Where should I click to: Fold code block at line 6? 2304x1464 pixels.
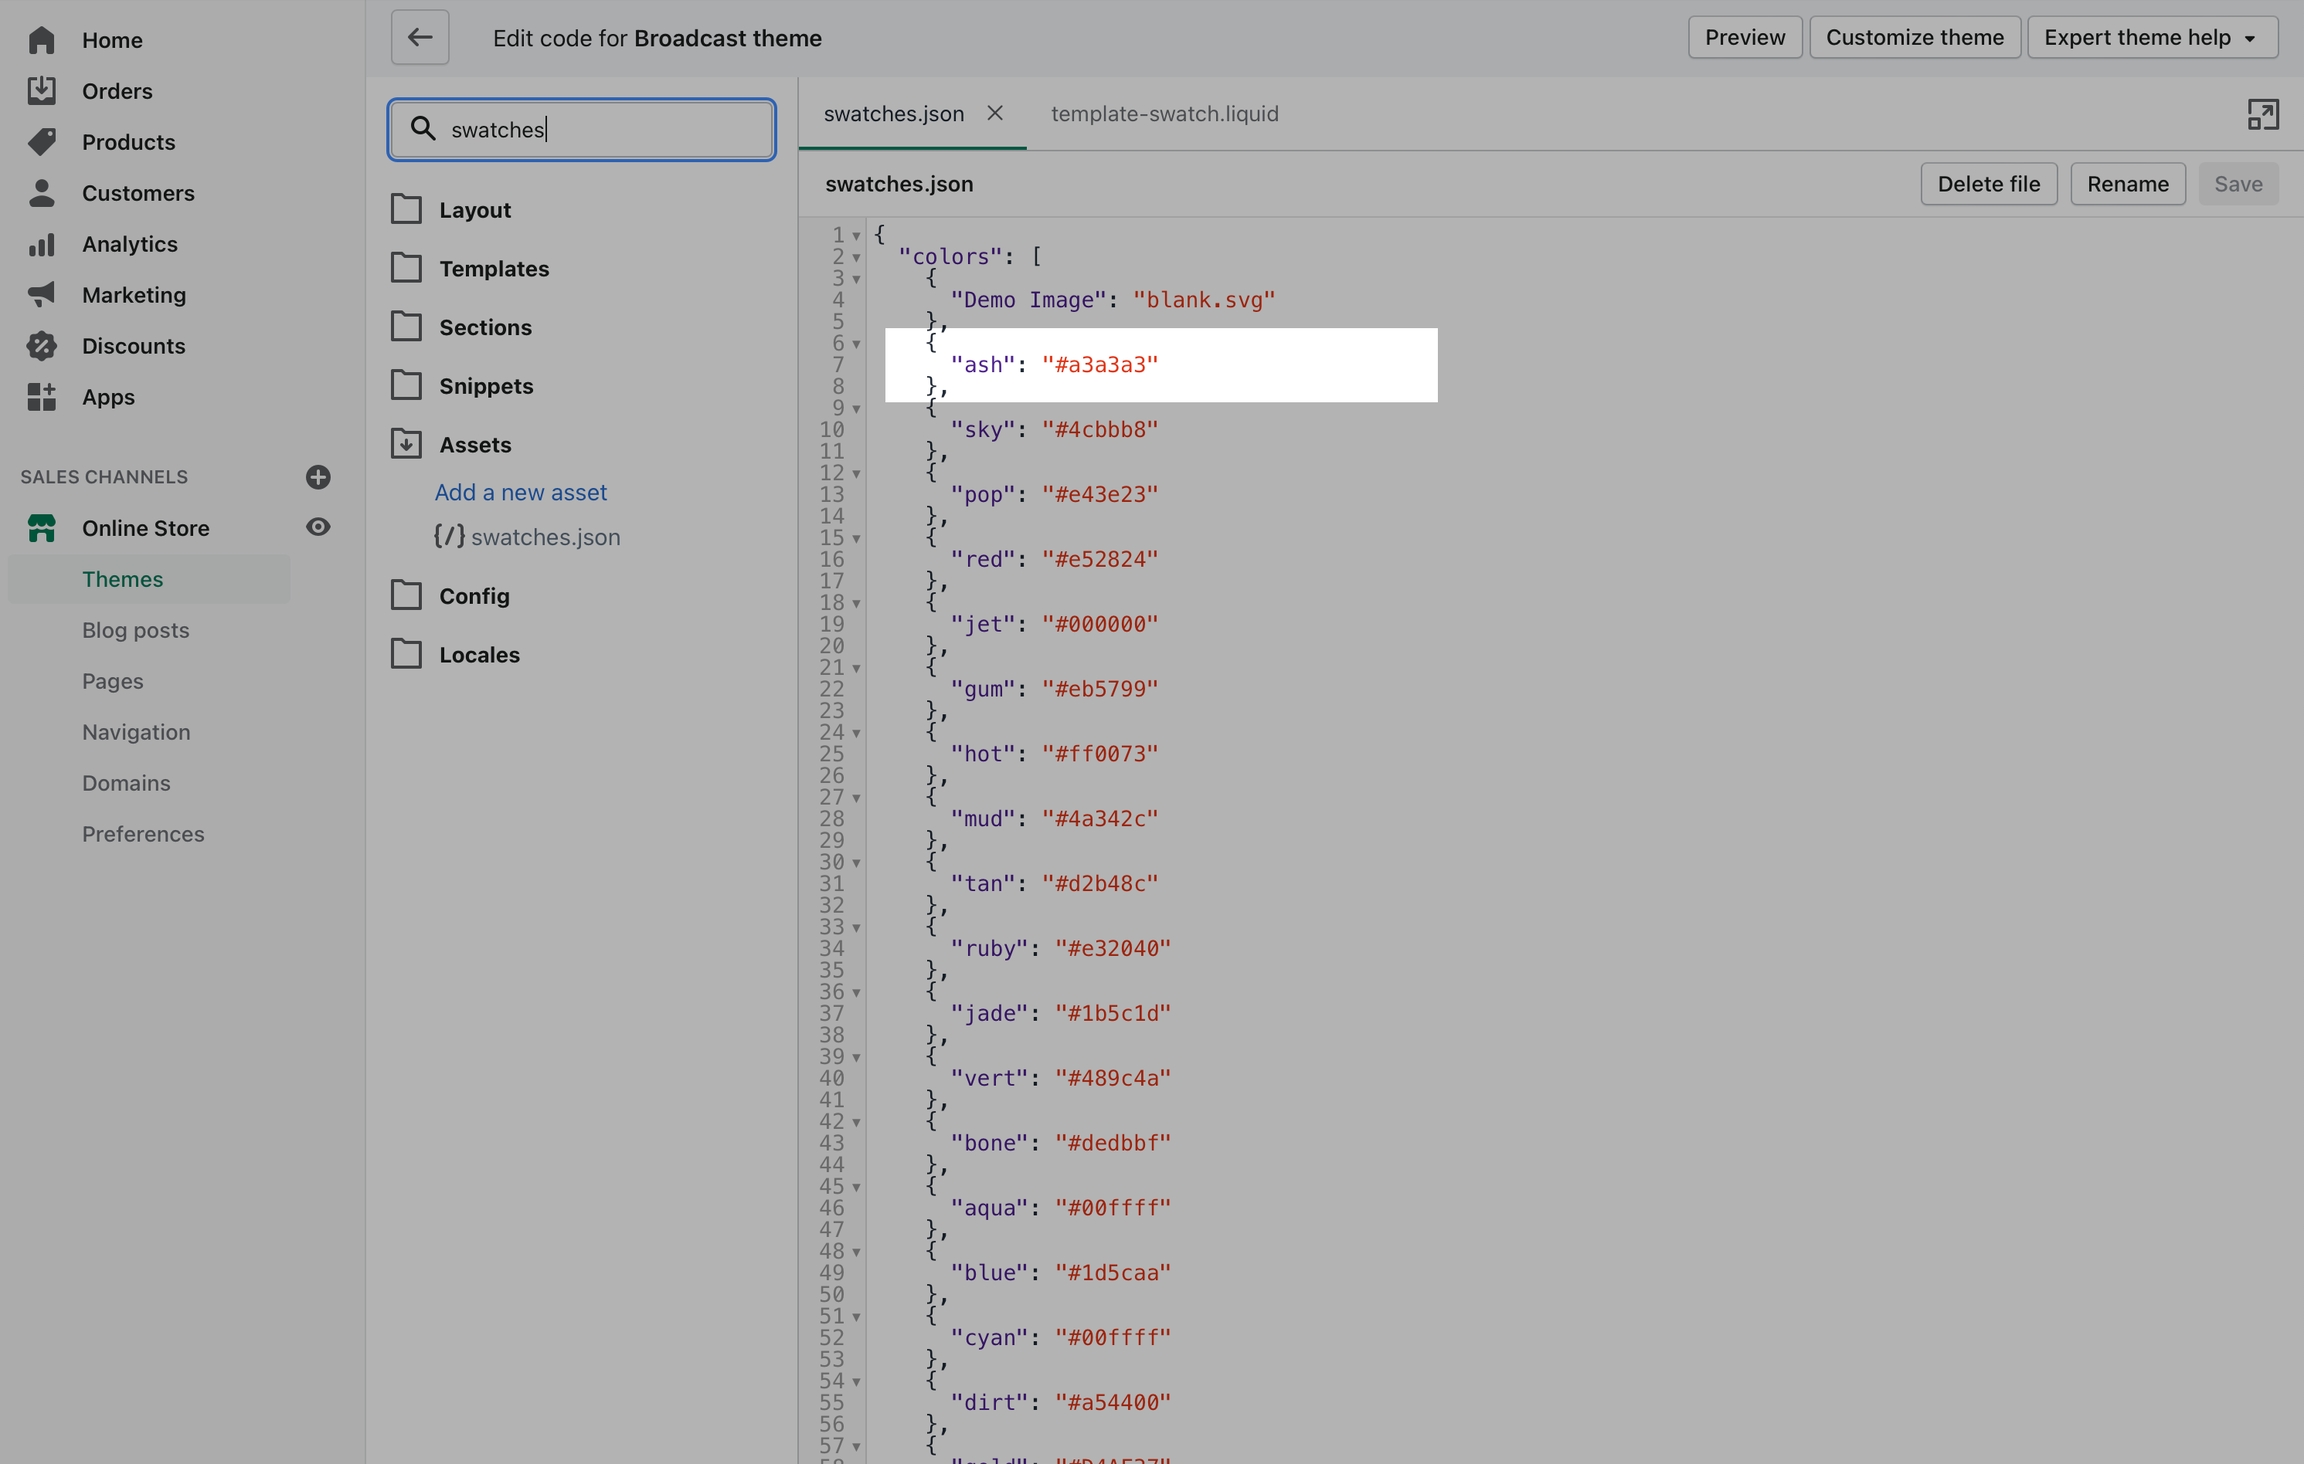[x=857, y=344]
